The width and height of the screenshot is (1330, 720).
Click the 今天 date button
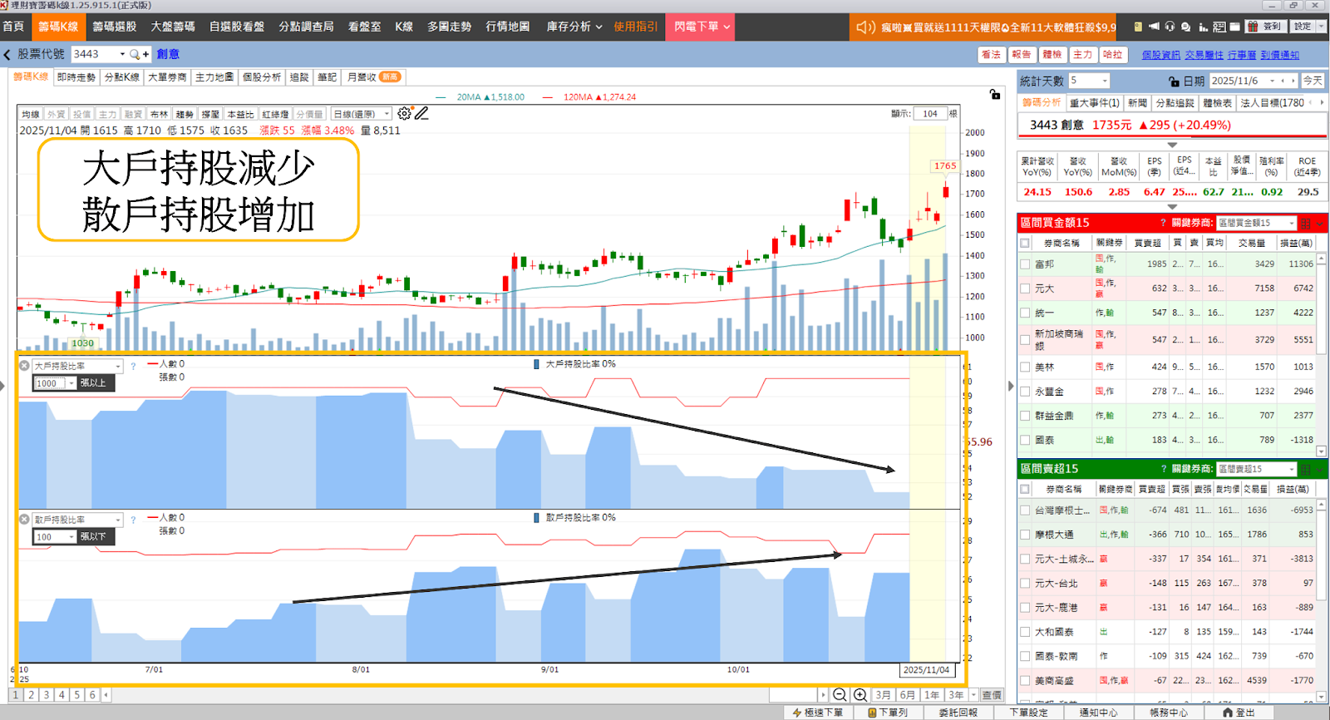1312,81
